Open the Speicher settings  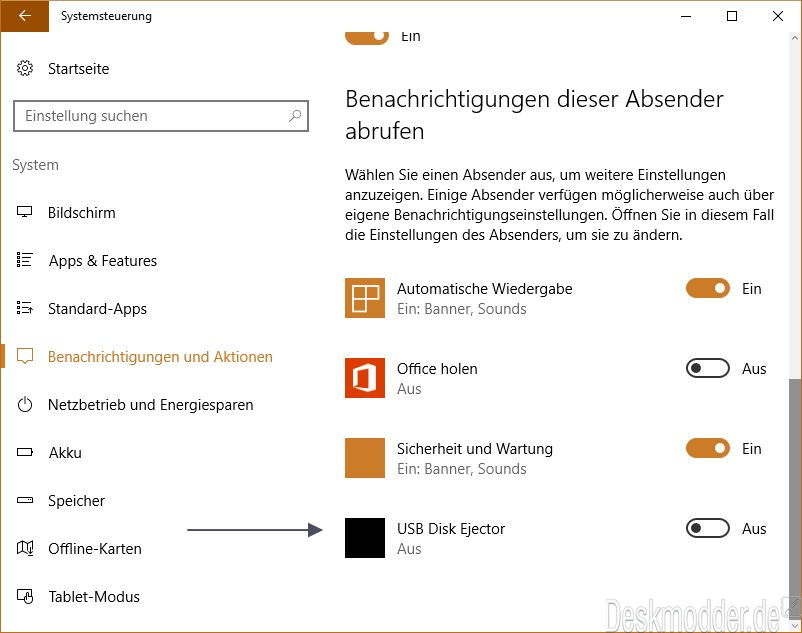click(76, 501)
